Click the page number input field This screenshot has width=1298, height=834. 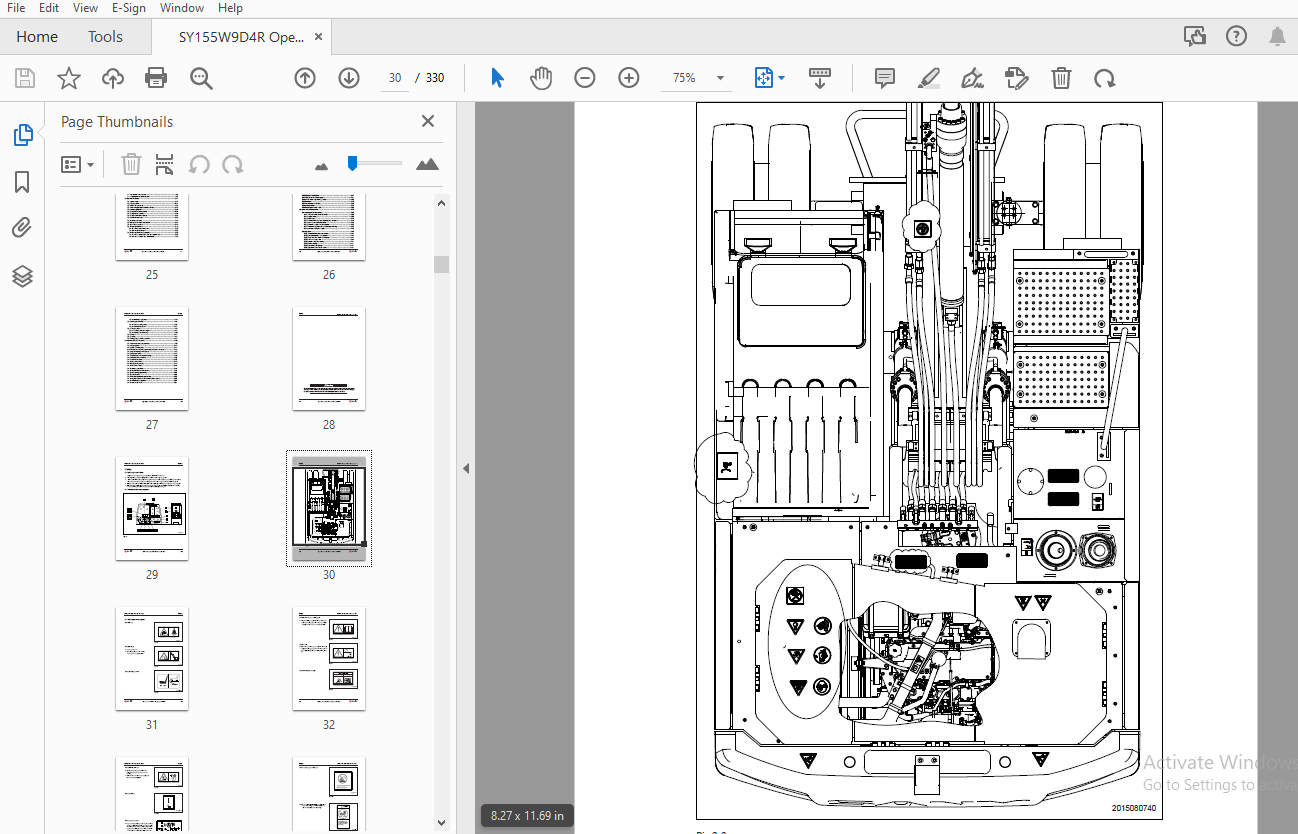pos(395,78)
